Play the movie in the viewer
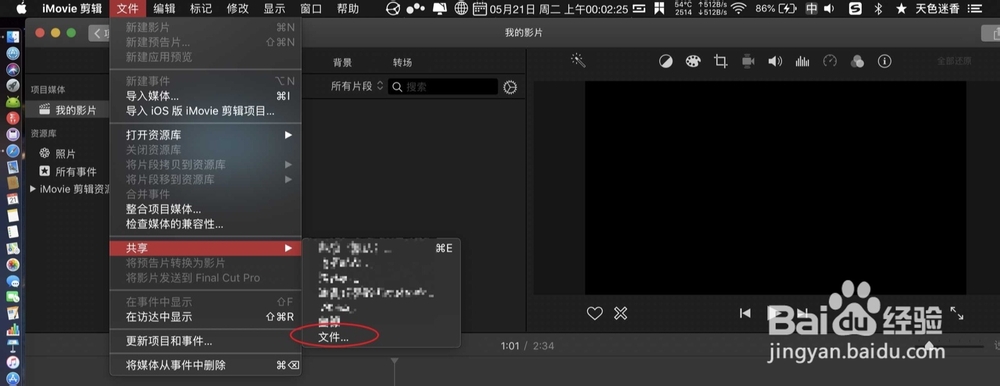Image resolution: width=1000 pixels, height=386 pixels. click(x=774, y=313)
